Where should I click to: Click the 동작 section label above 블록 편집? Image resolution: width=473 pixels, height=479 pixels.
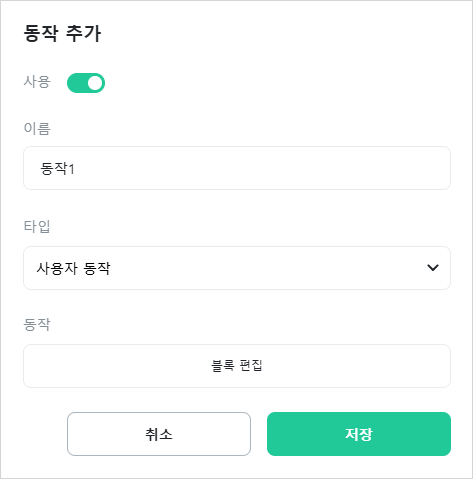click(37, 324)
